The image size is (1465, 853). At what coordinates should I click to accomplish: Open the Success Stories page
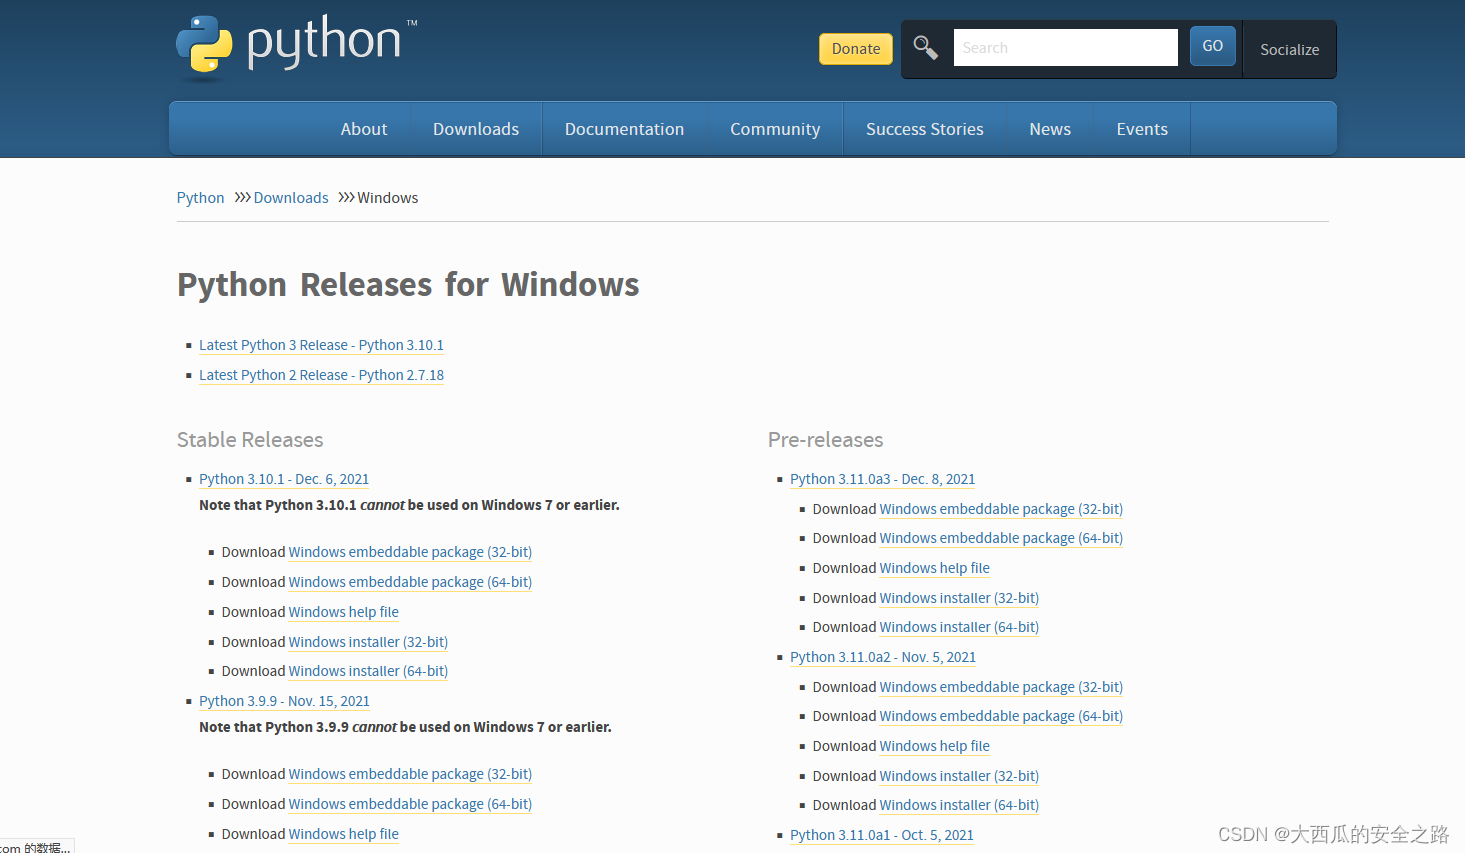tap(923, 128)
